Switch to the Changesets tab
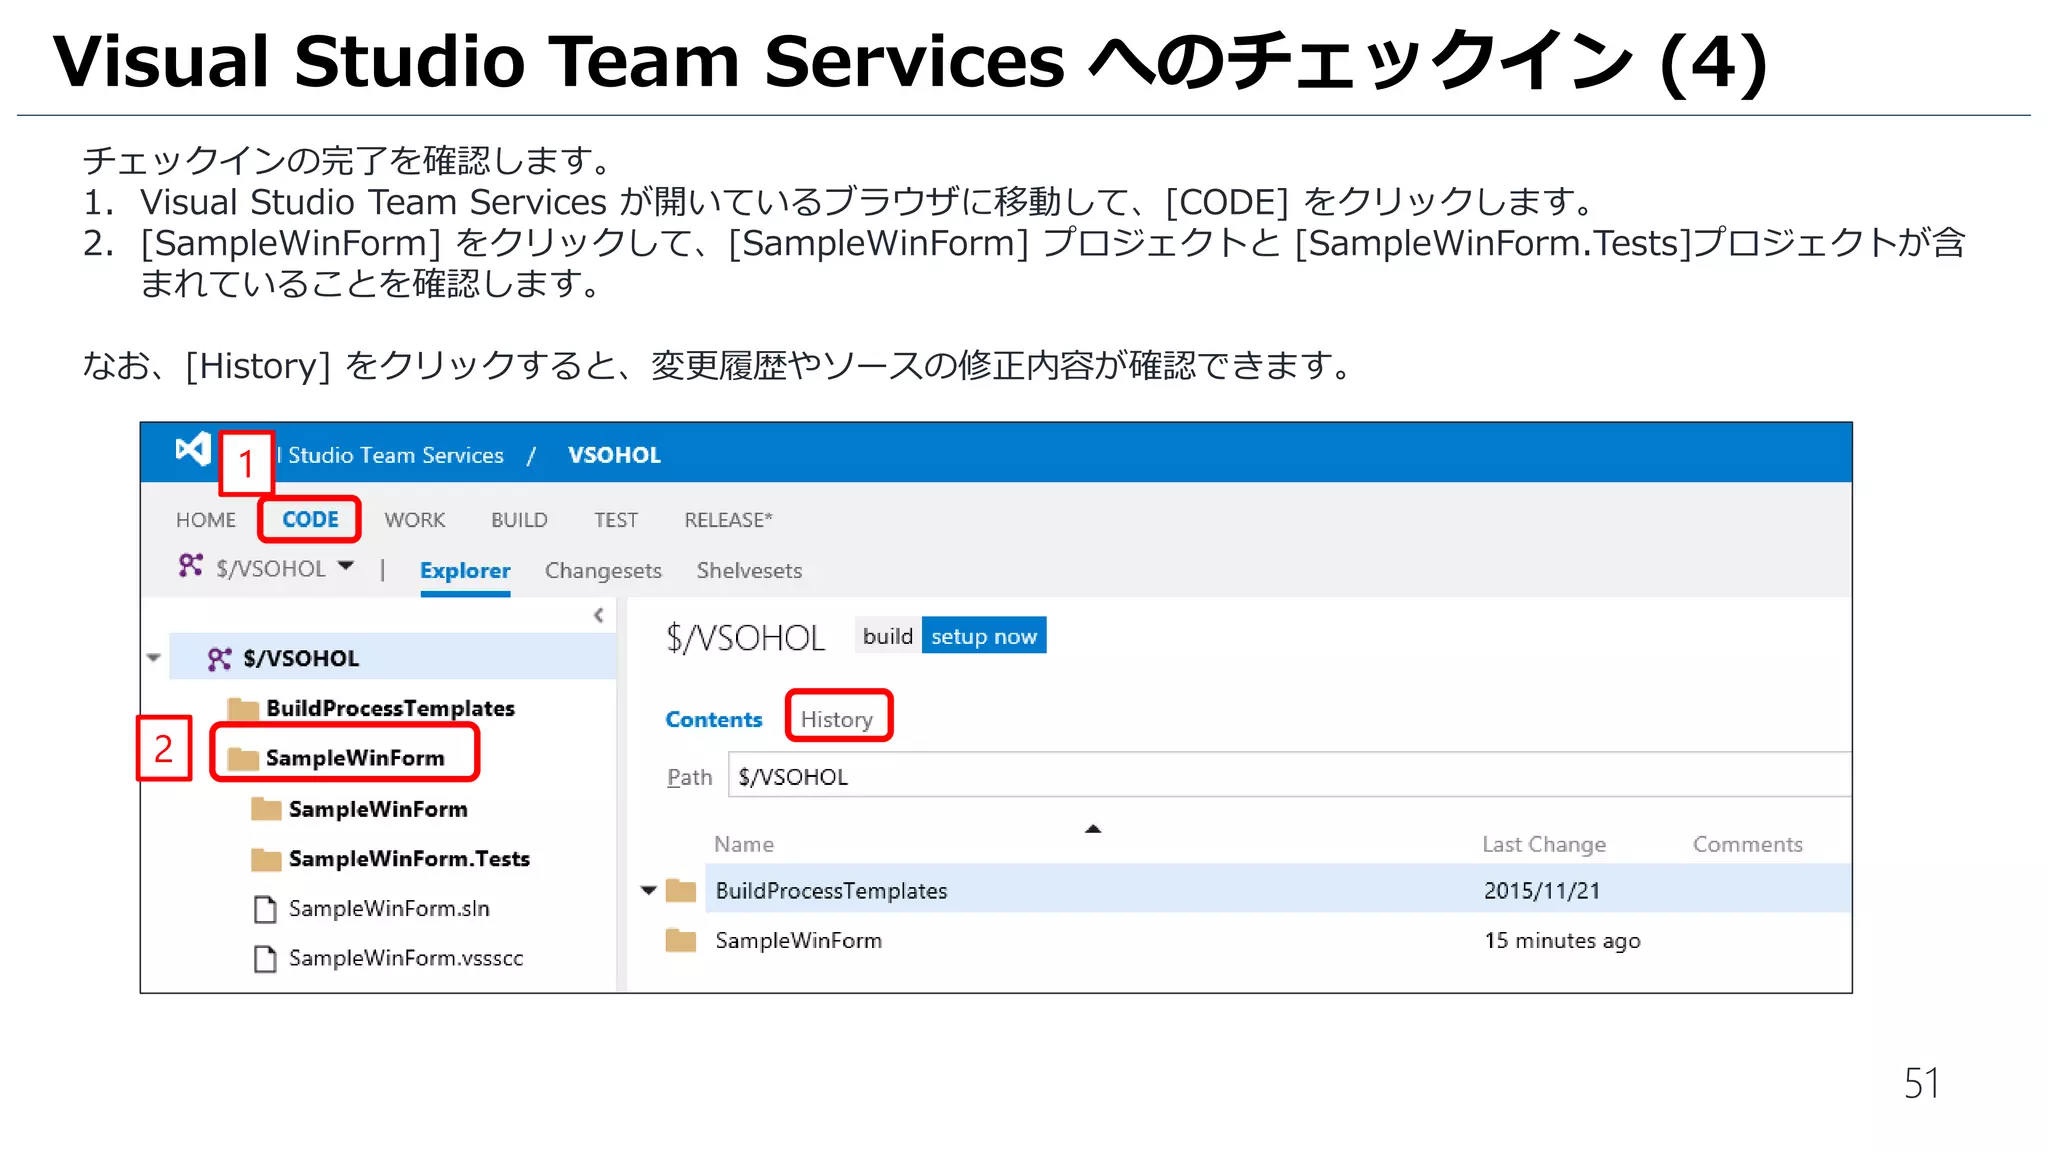Viewport: 2048px width, 1152px height. (x=603, y=571)
